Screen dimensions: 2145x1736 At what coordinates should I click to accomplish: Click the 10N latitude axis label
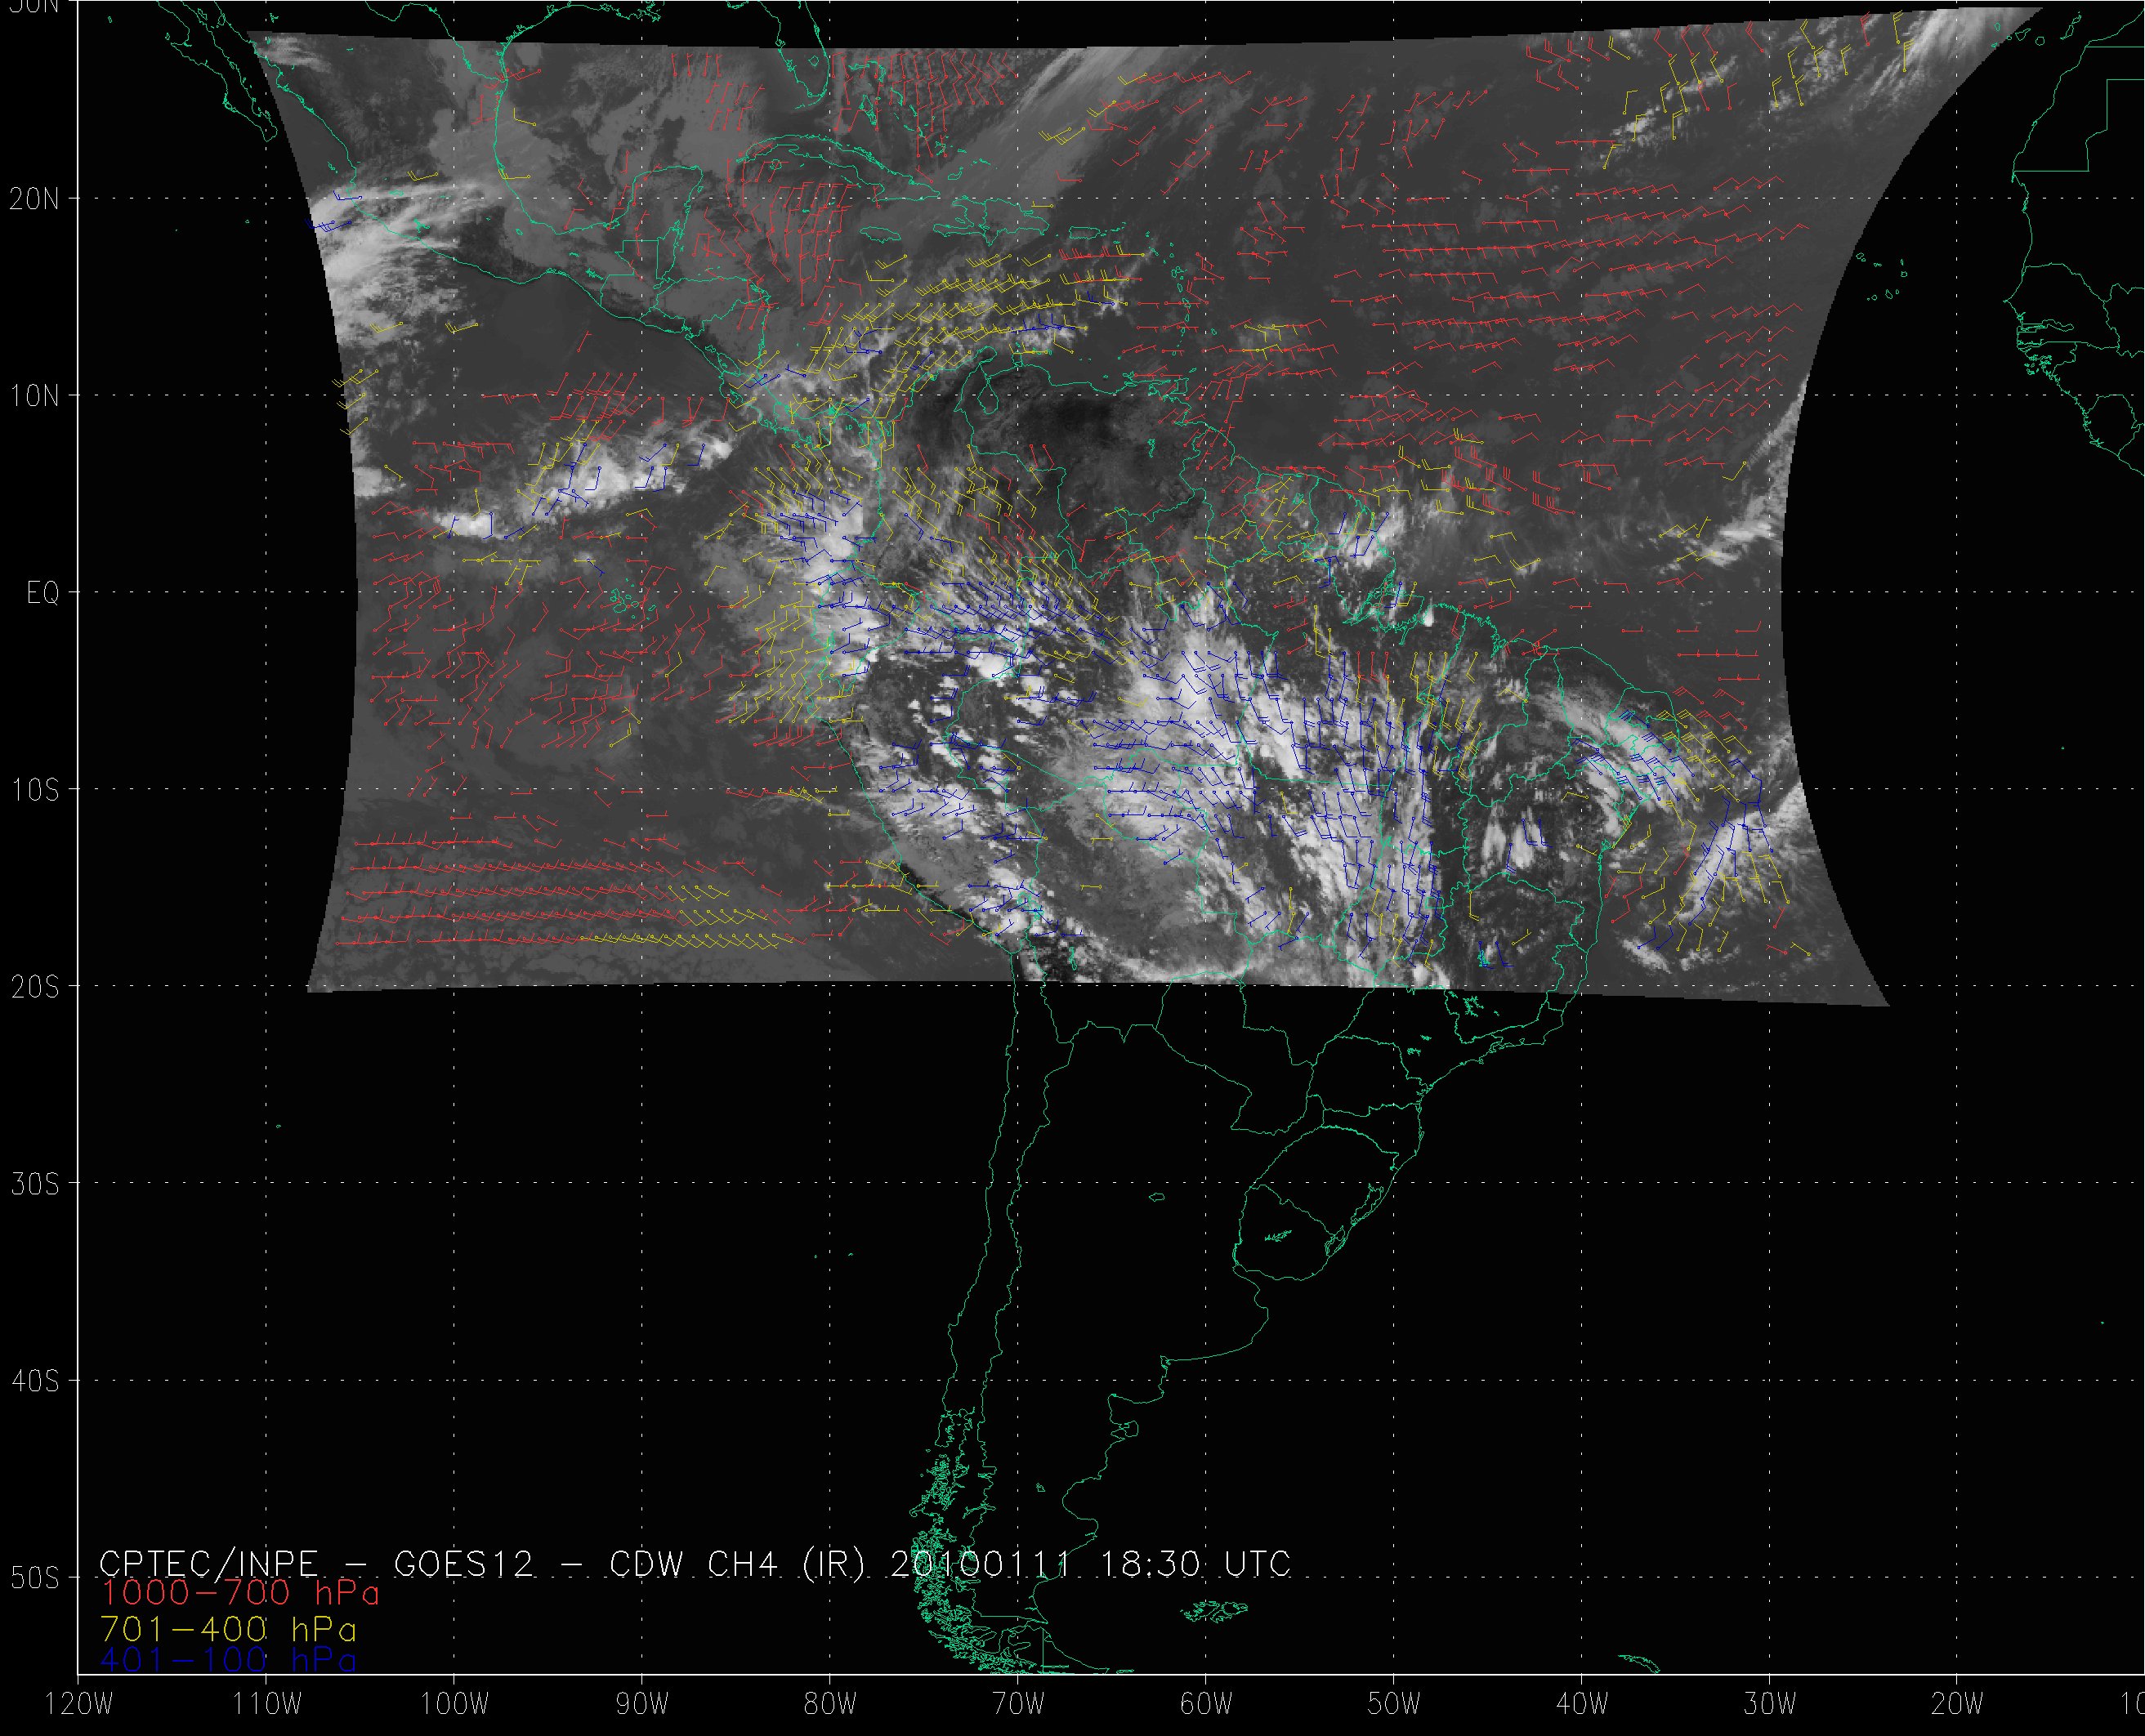34,396
